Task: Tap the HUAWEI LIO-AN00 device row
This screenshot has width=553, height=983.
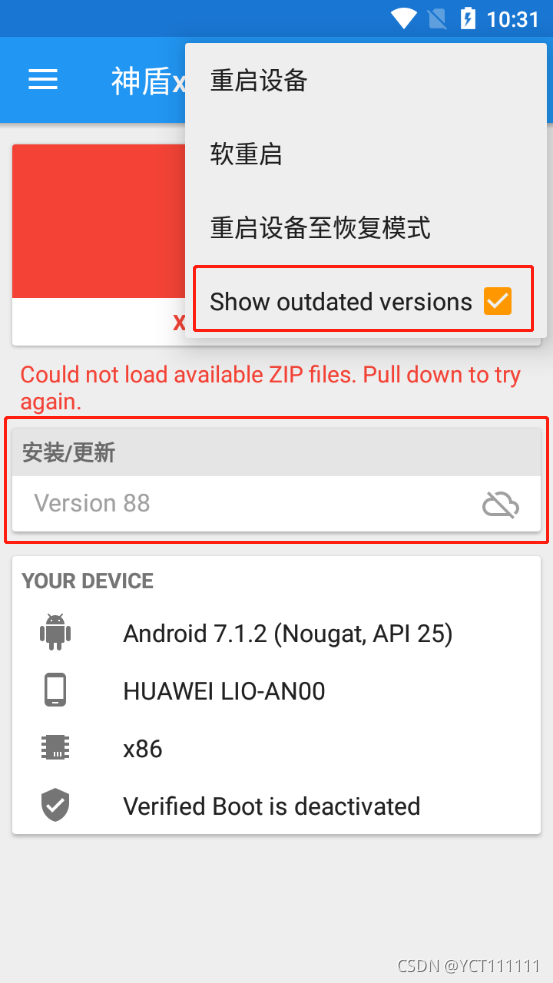Action: [276, 691]
